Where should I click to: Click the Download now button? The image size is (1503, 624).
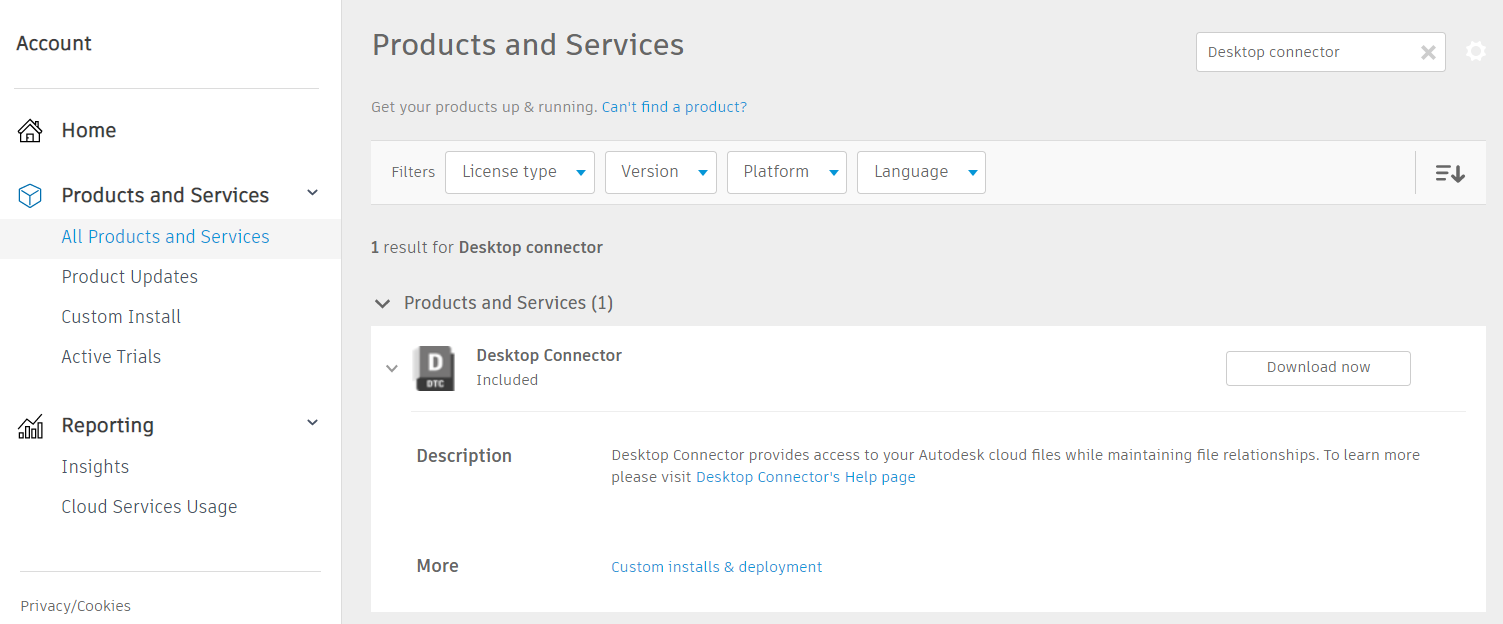pyautogui.click(x=1317, y=368)
